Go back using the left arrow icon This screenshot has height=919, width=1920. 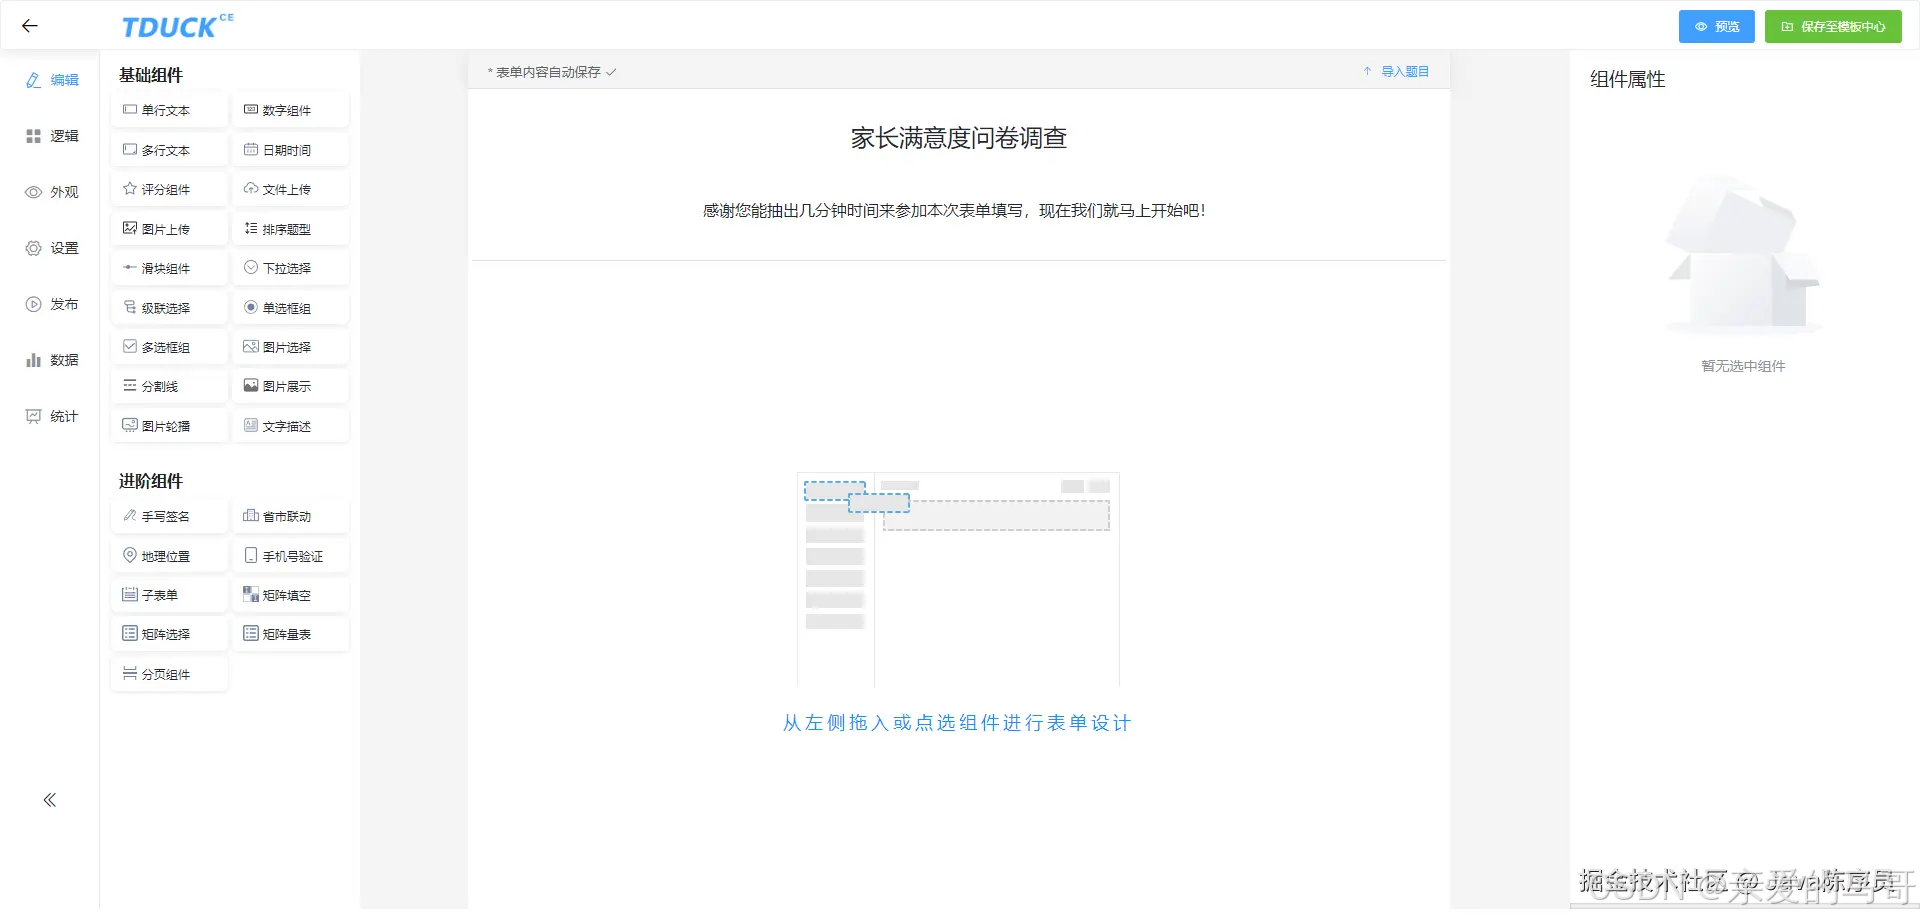pos(30,26)
